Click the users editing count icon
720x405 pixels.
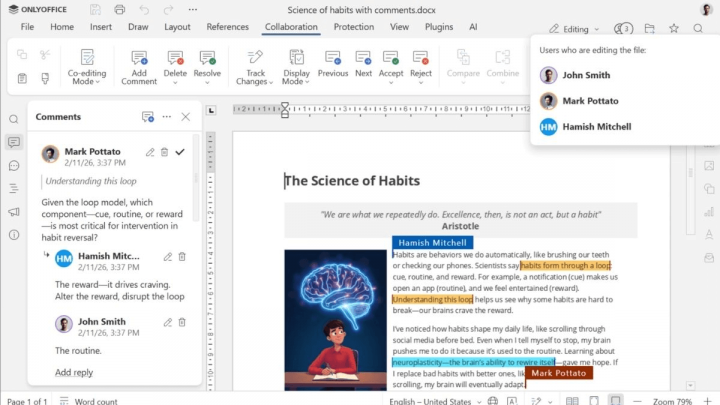[624, 29]
